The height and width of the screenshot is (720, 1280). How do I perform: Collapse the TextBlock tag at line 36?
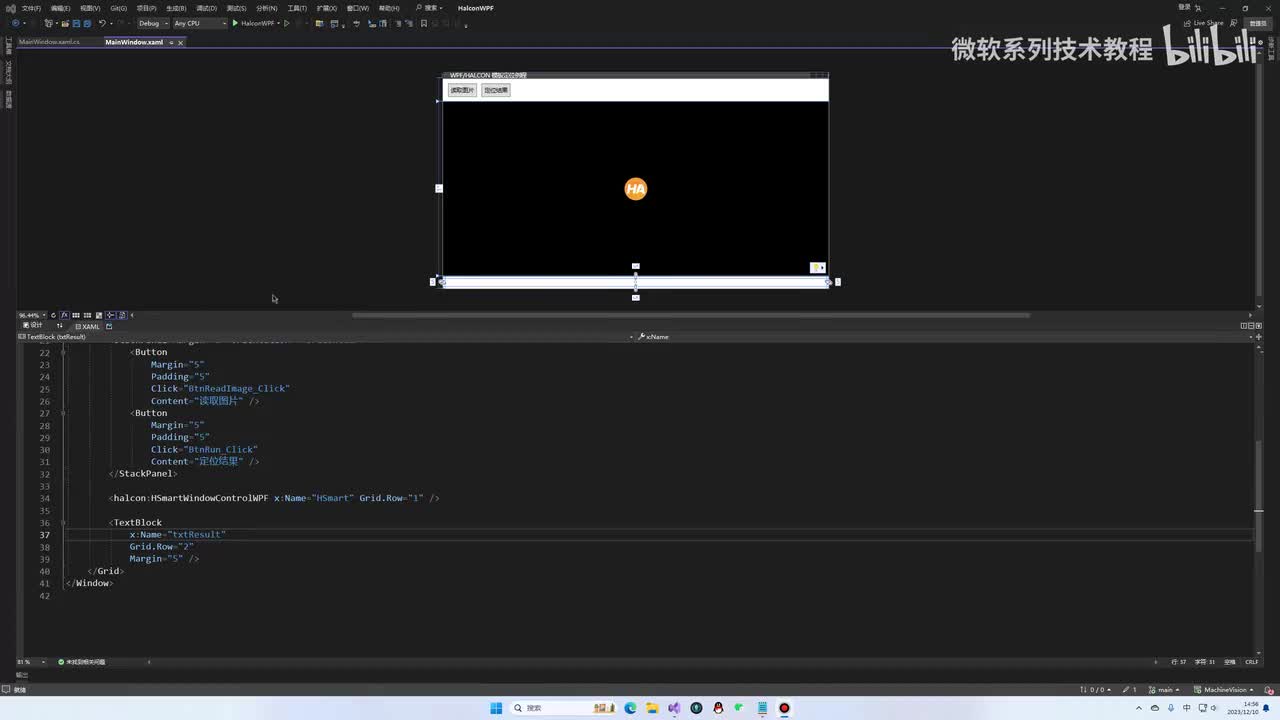coord(62,523)
